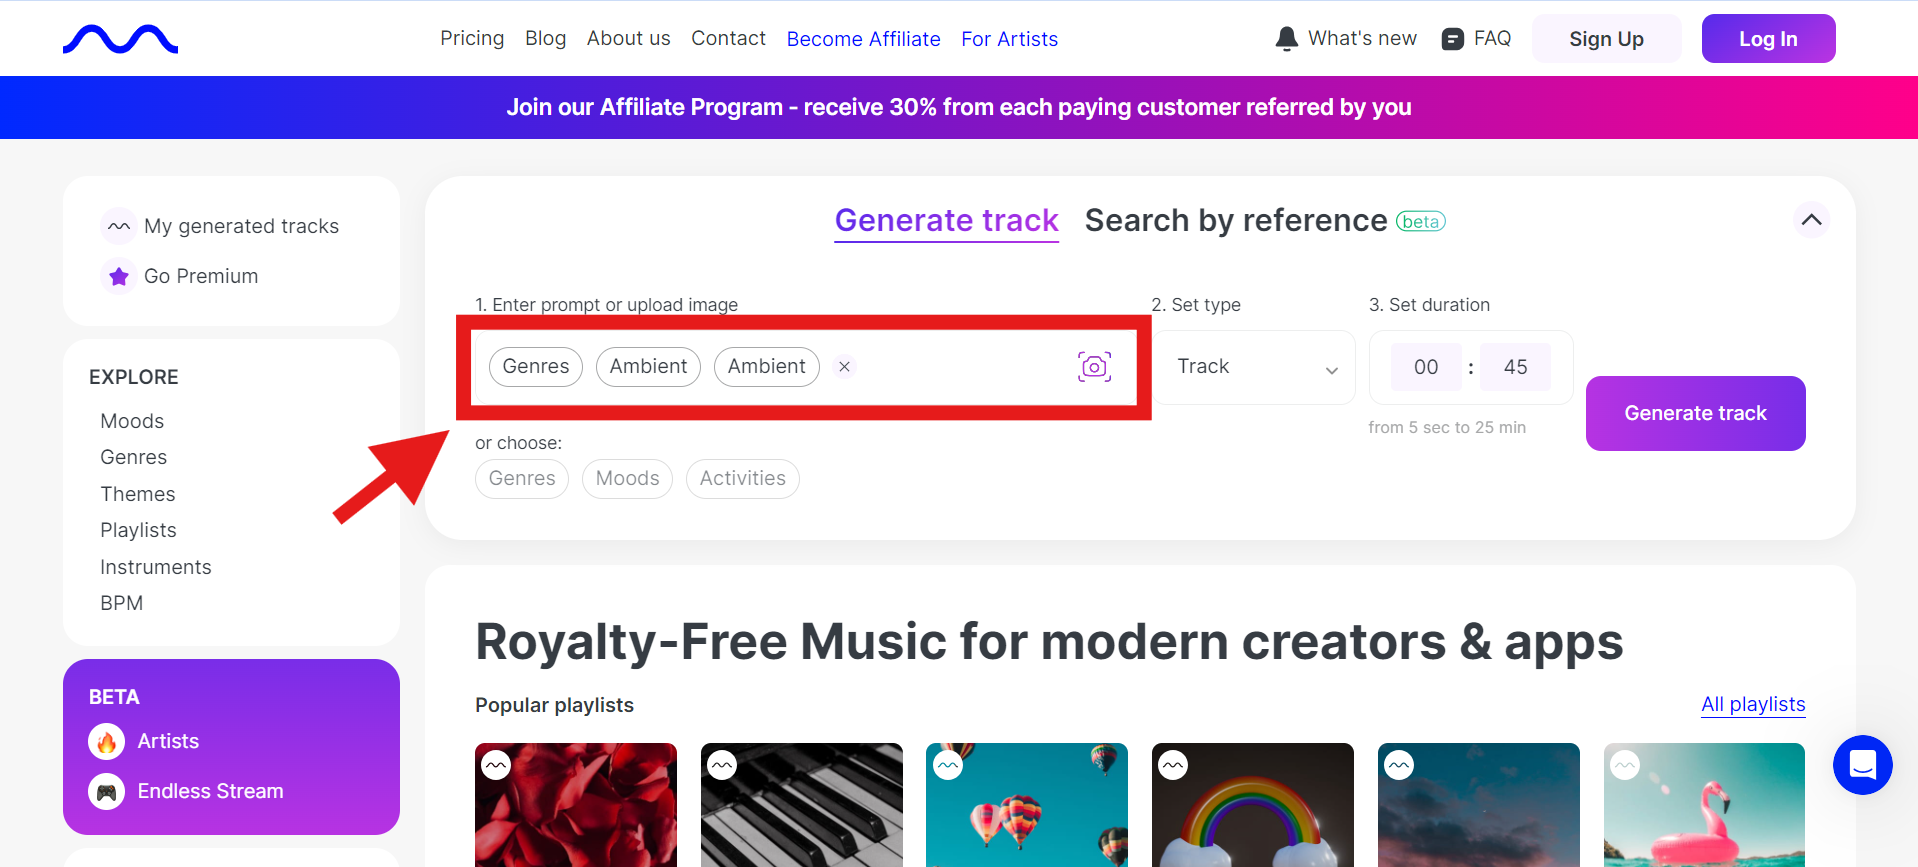Expand the Moods choice chip

[x=627, y=479]
